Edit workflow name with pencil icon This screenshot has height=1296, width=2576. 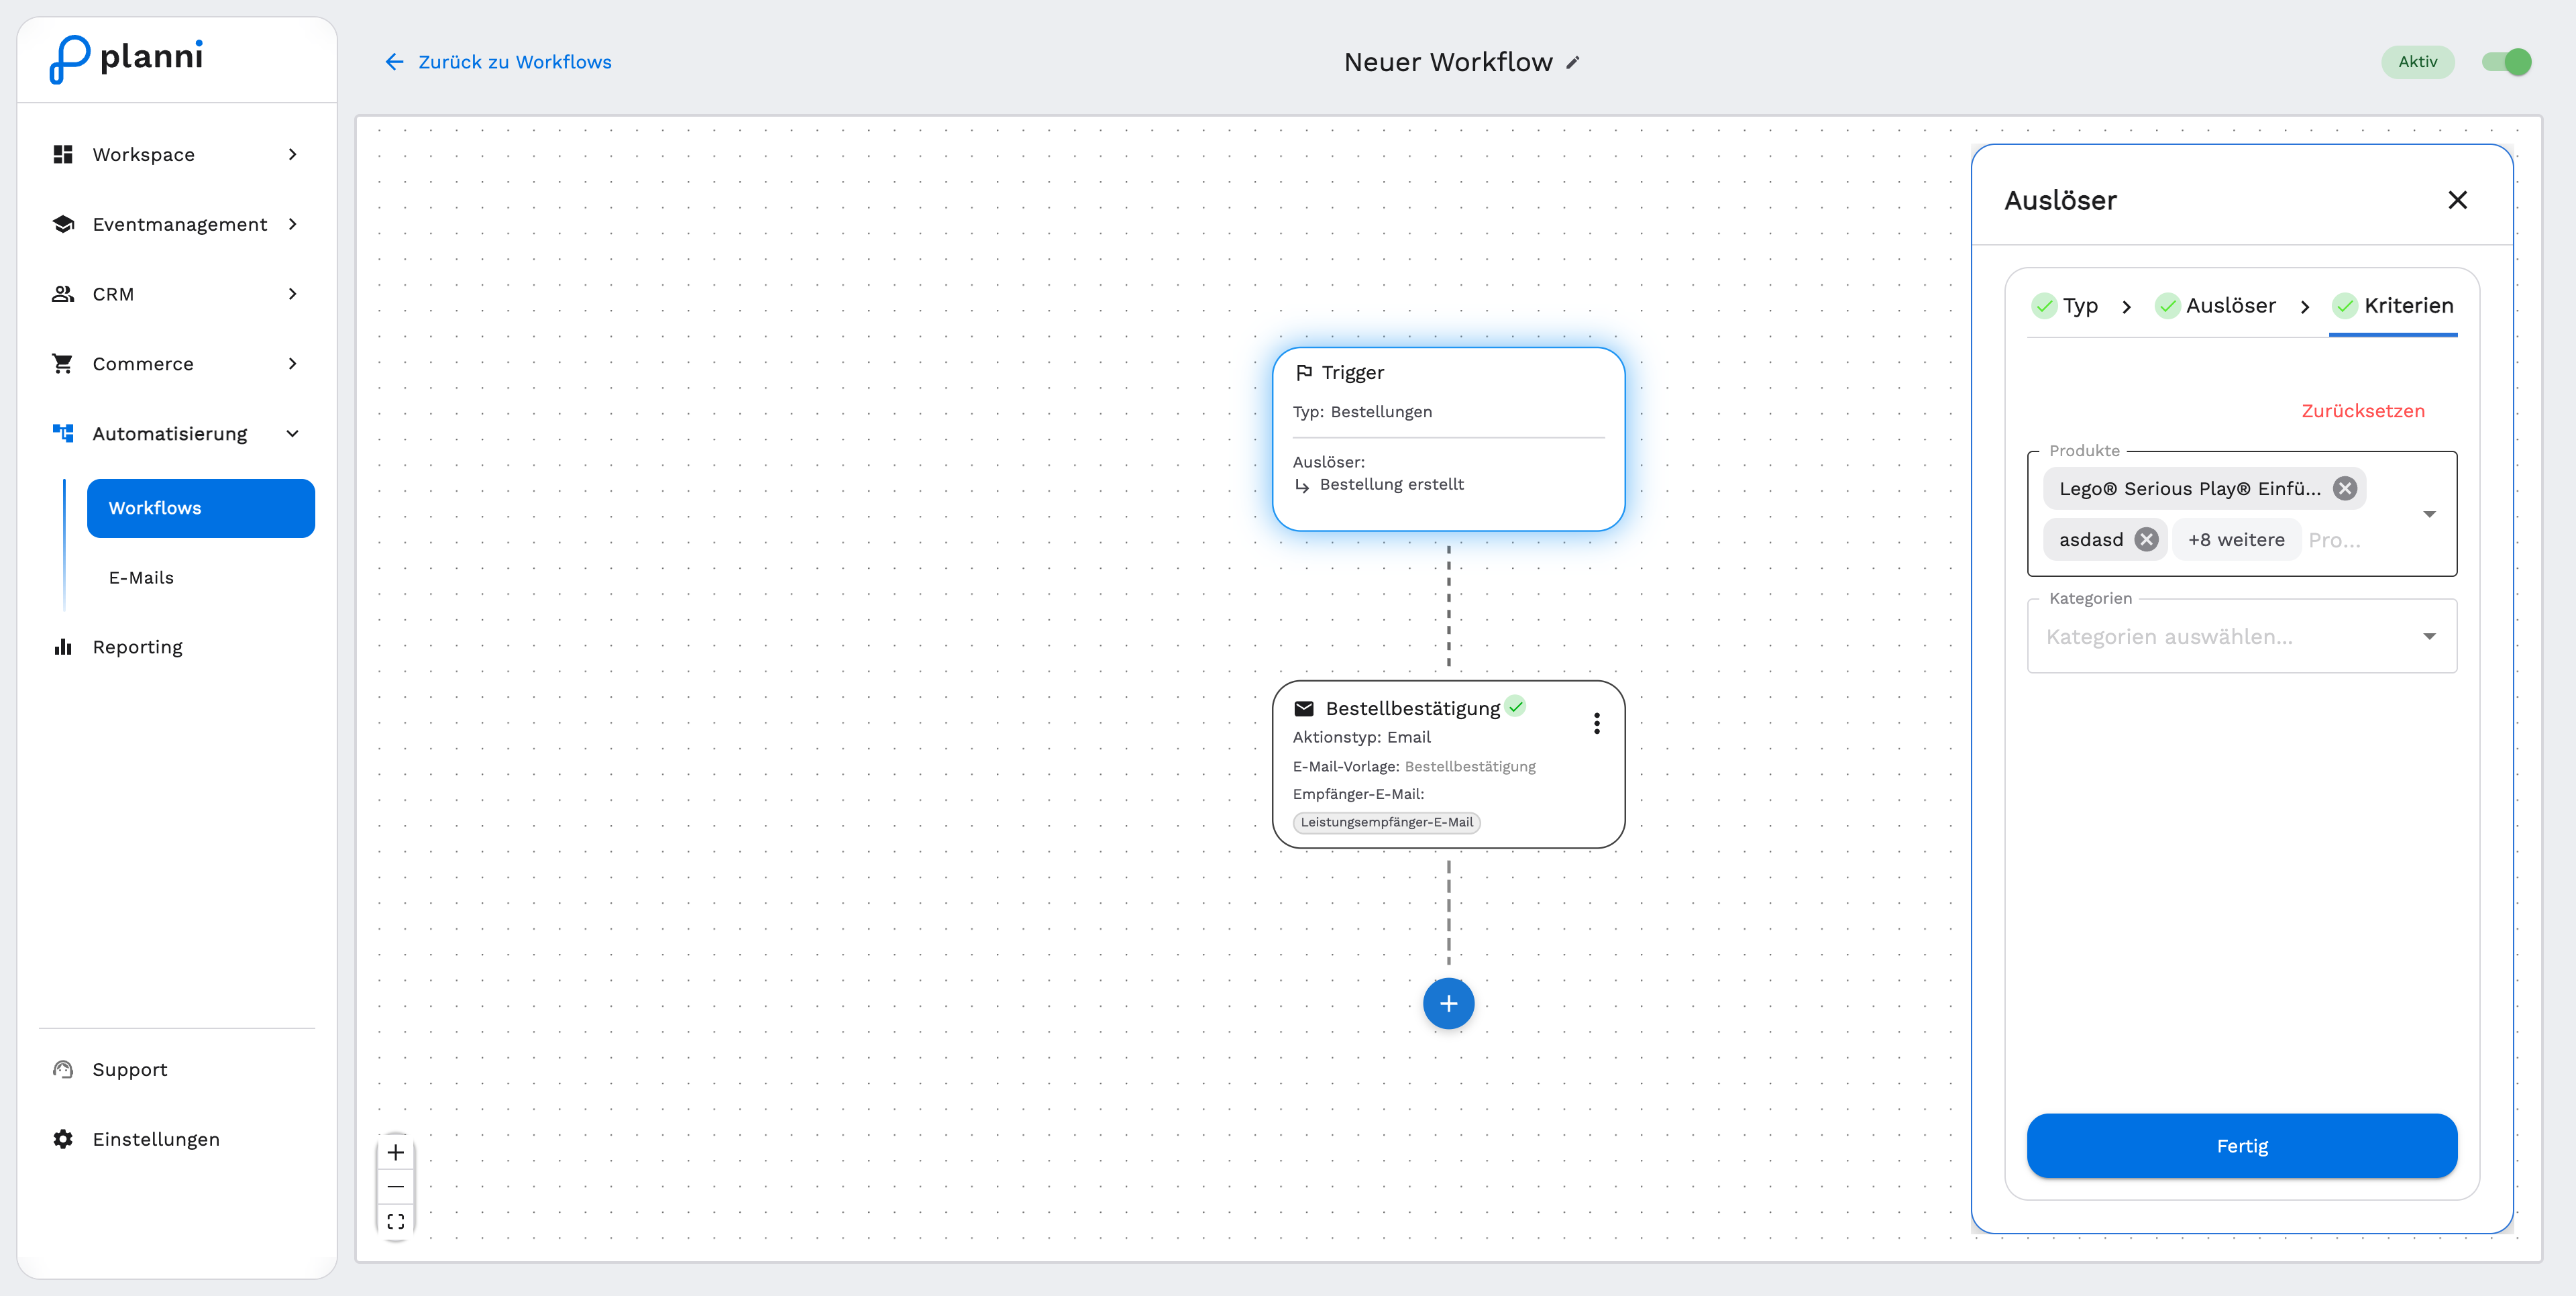pos(1573,62)
